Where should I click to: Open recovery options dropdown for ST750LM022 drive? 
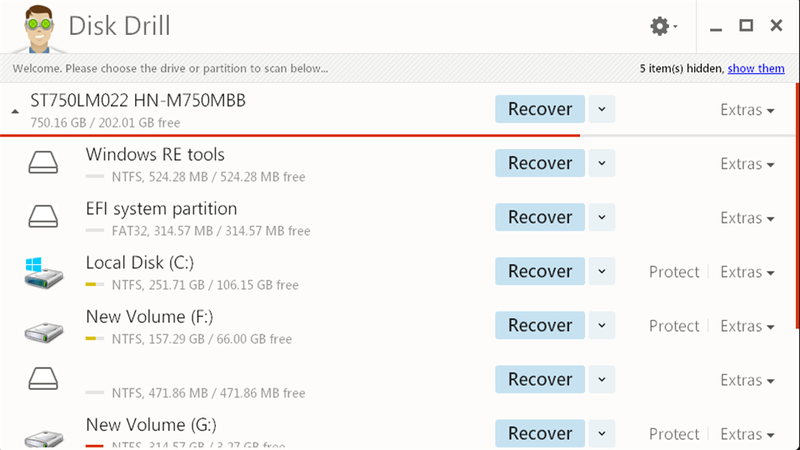[x=601, y=109]
